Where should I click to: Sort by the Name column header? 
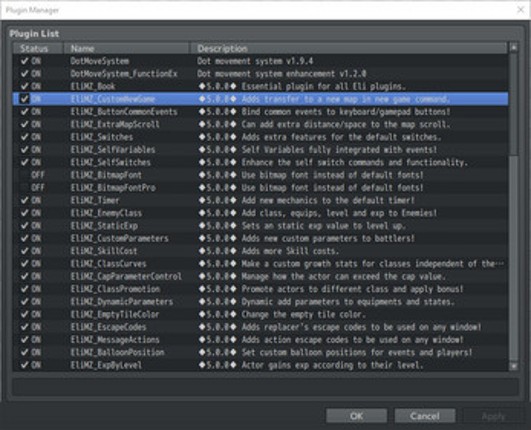click(x=126, y=48)
